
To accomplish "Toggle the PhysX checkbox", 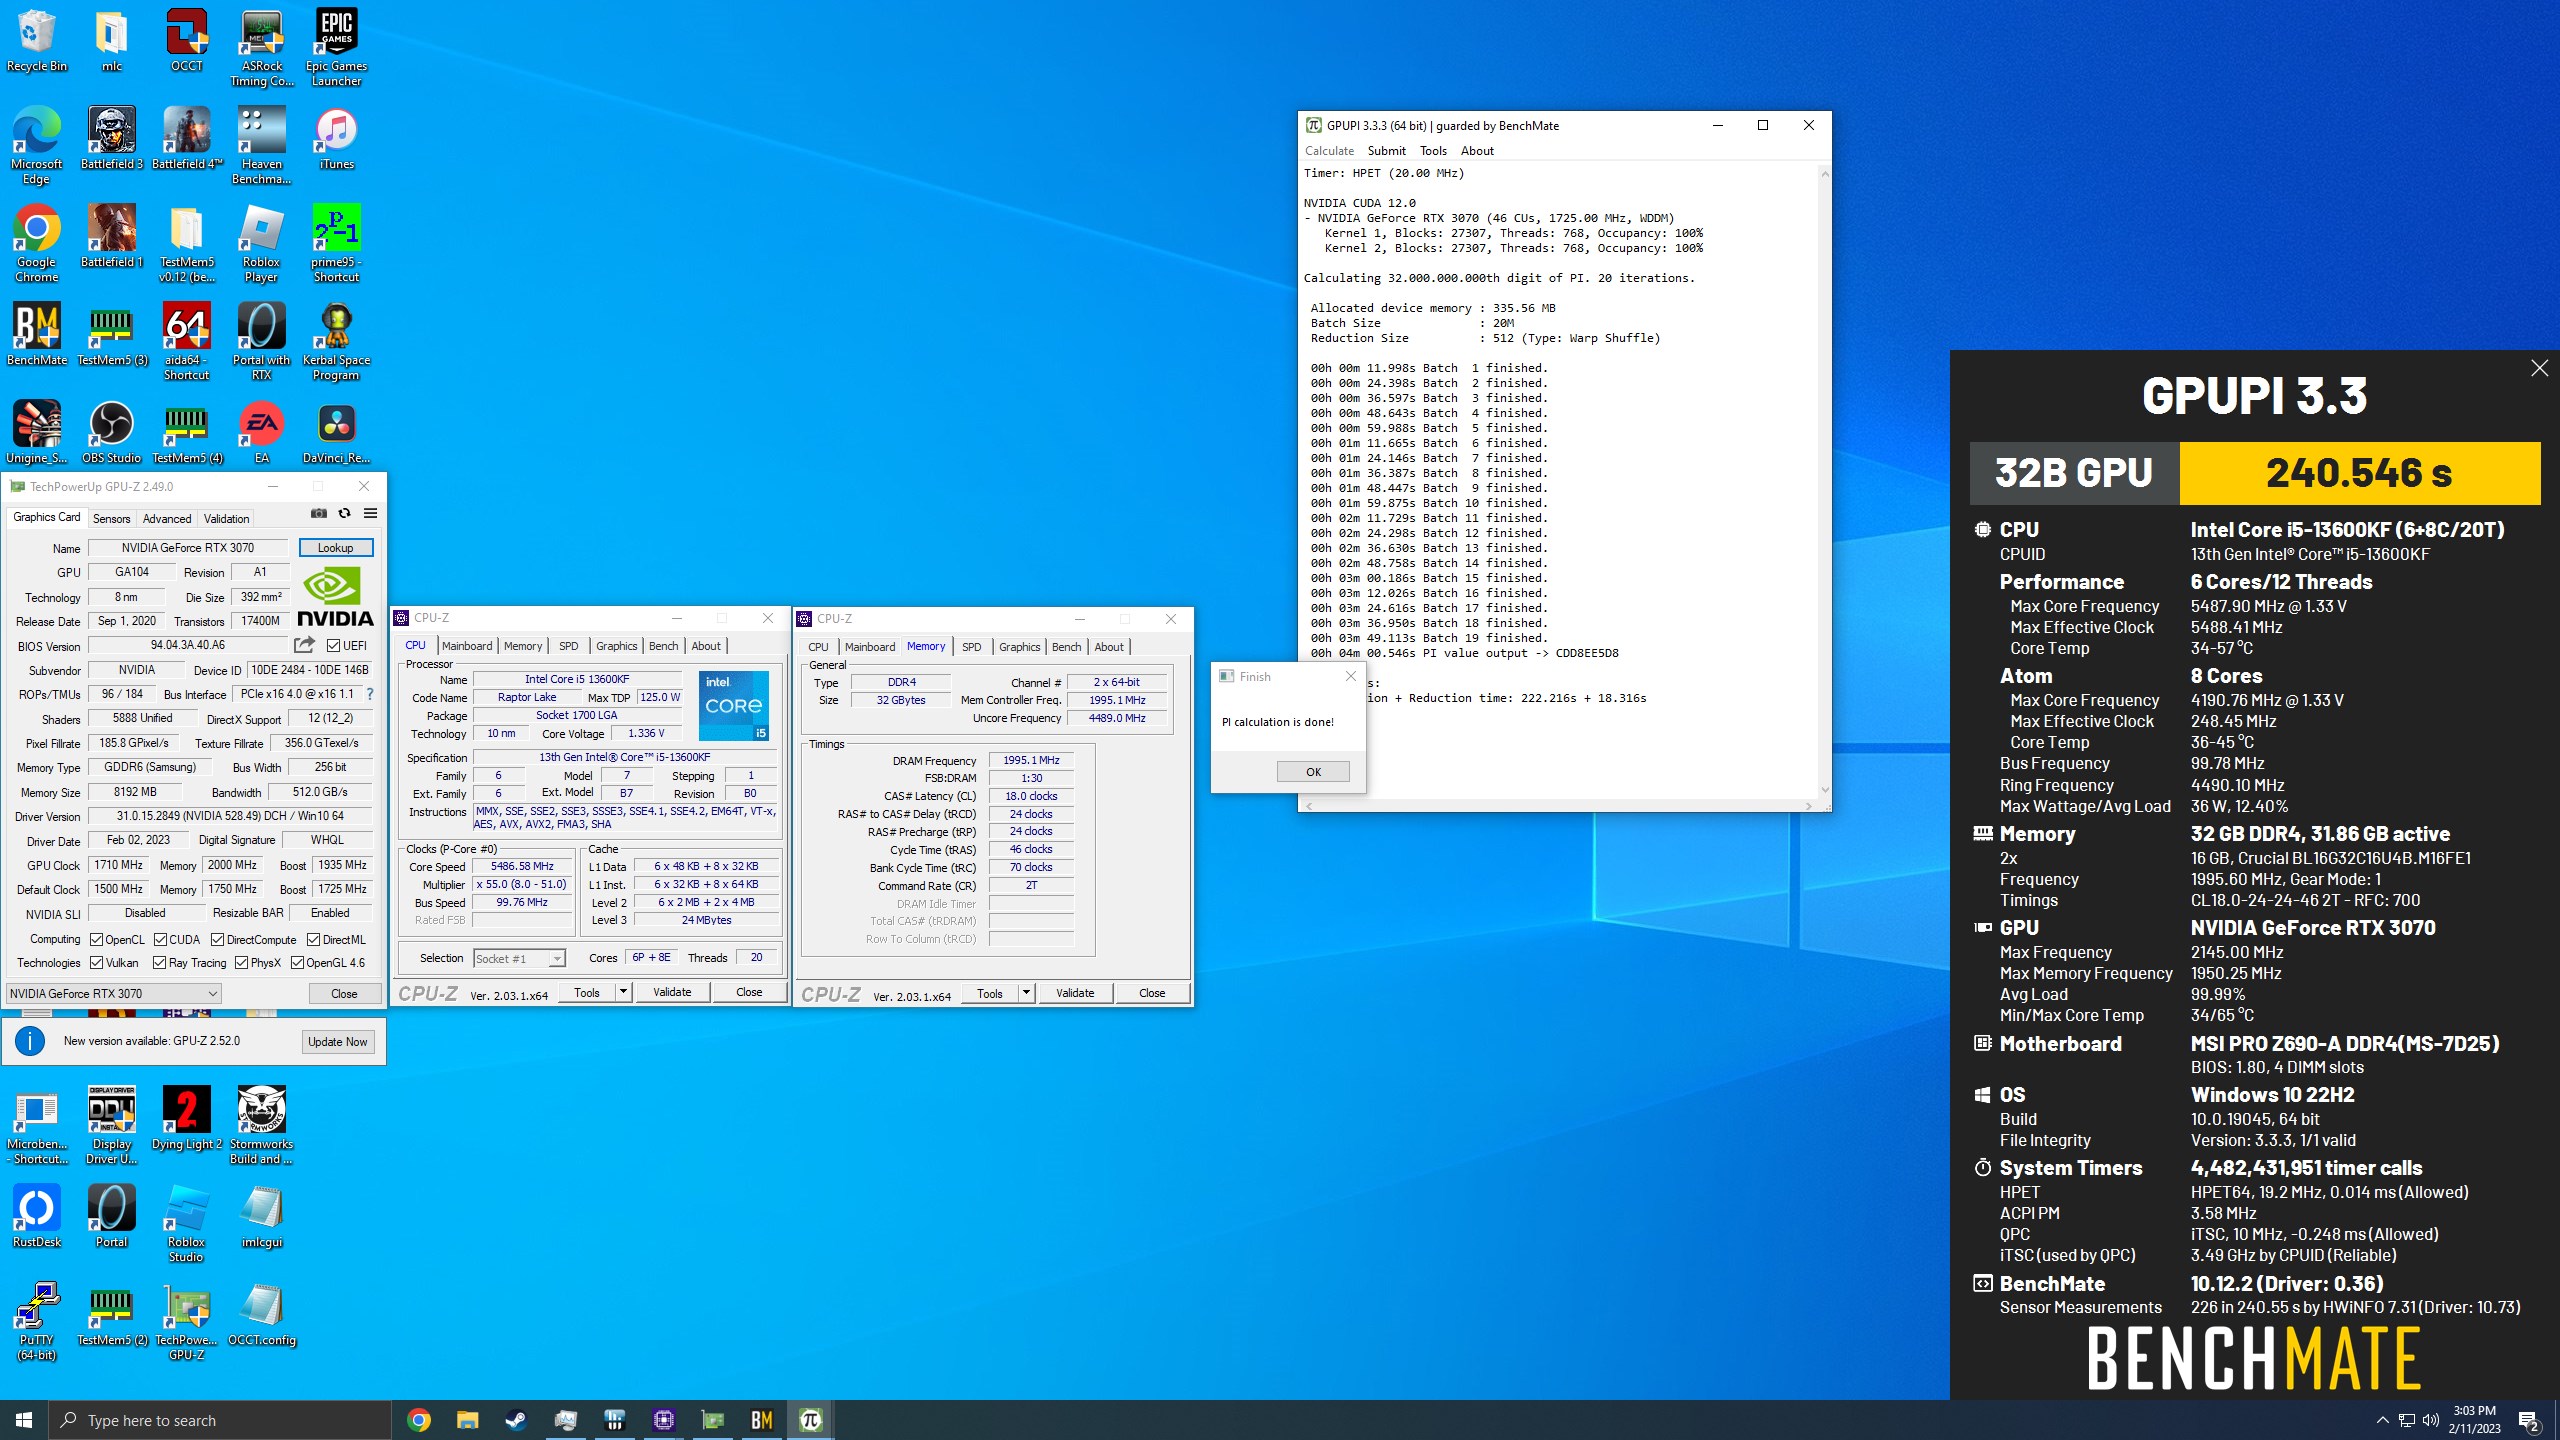I will (242, 963).
